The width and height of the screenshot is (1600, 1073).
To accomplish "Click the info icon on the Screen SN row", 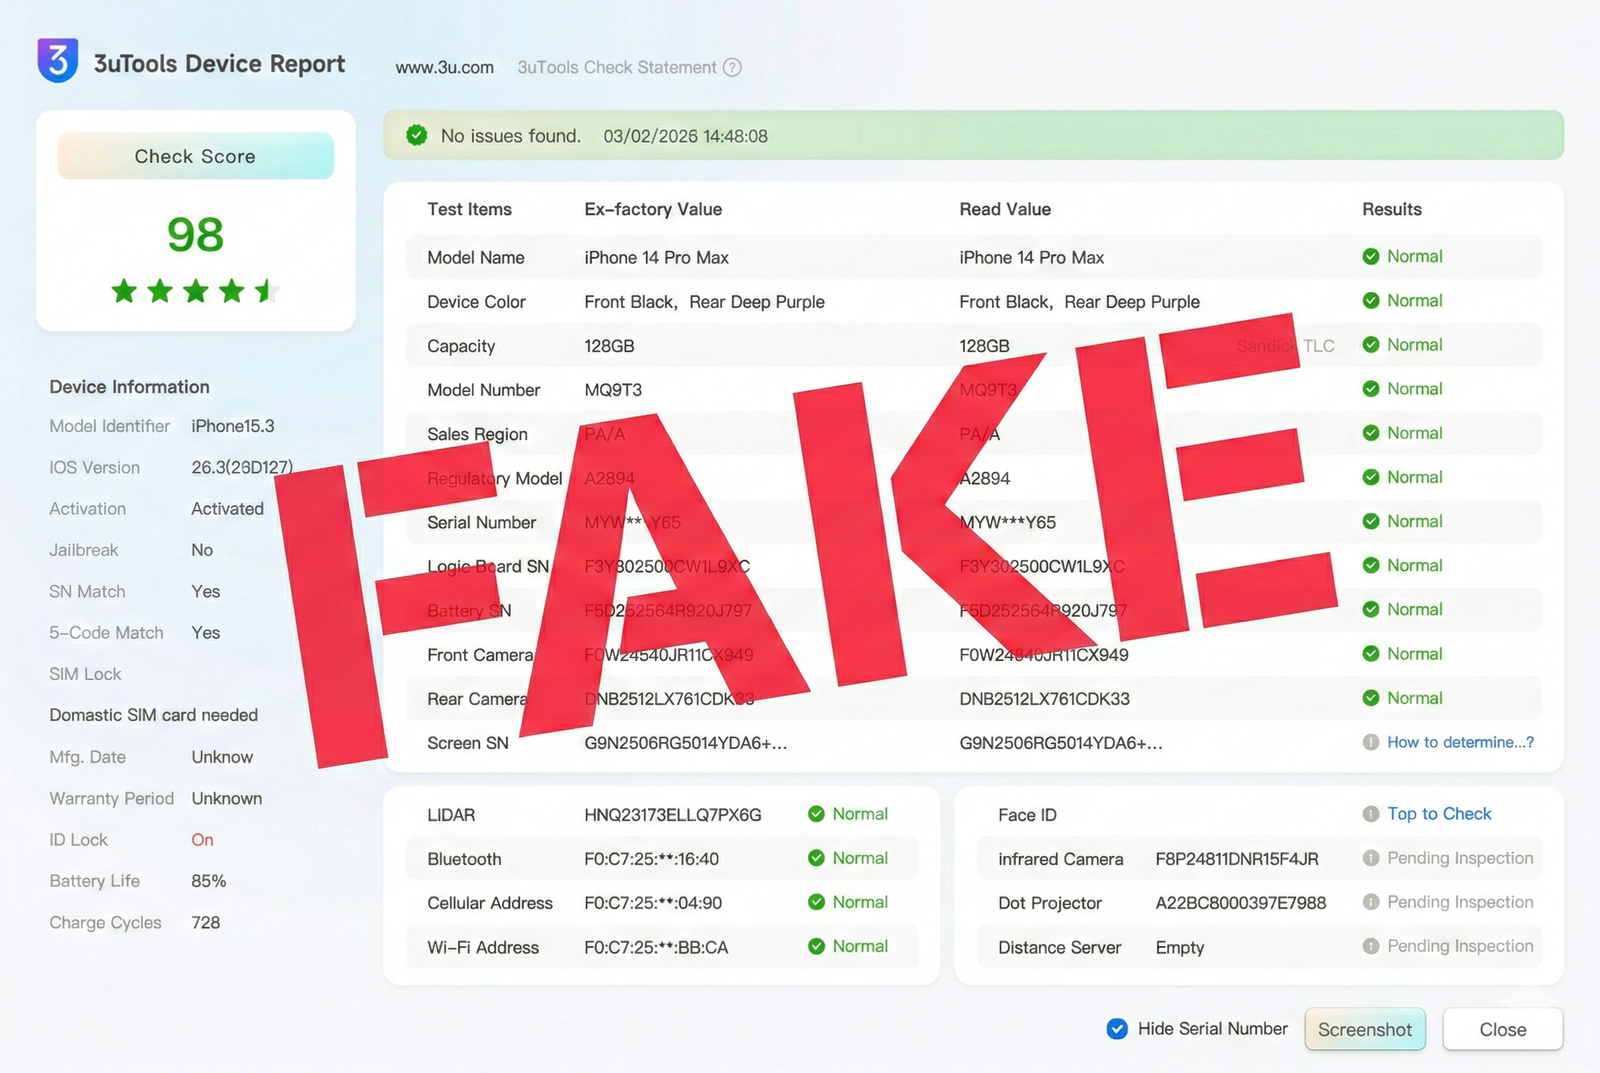I will (x=1371, y=742).
